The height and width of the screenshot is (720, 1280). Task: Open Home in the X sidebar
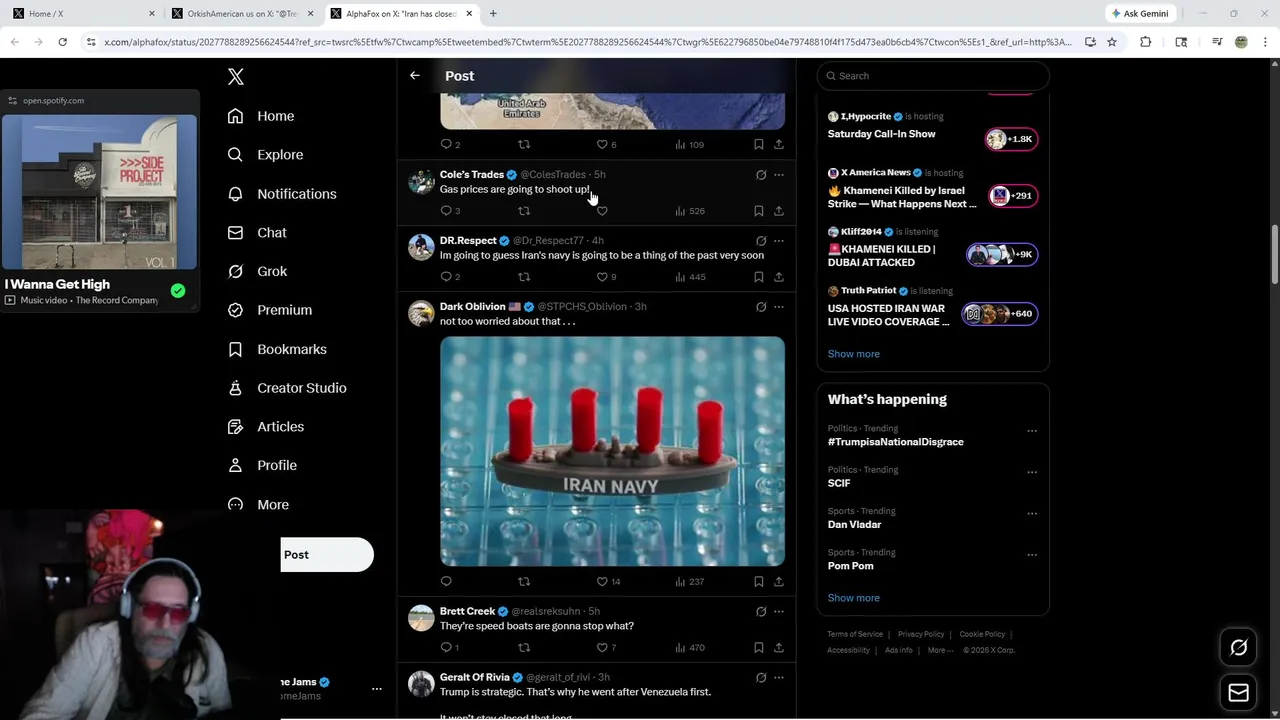(x=261, y=116)
